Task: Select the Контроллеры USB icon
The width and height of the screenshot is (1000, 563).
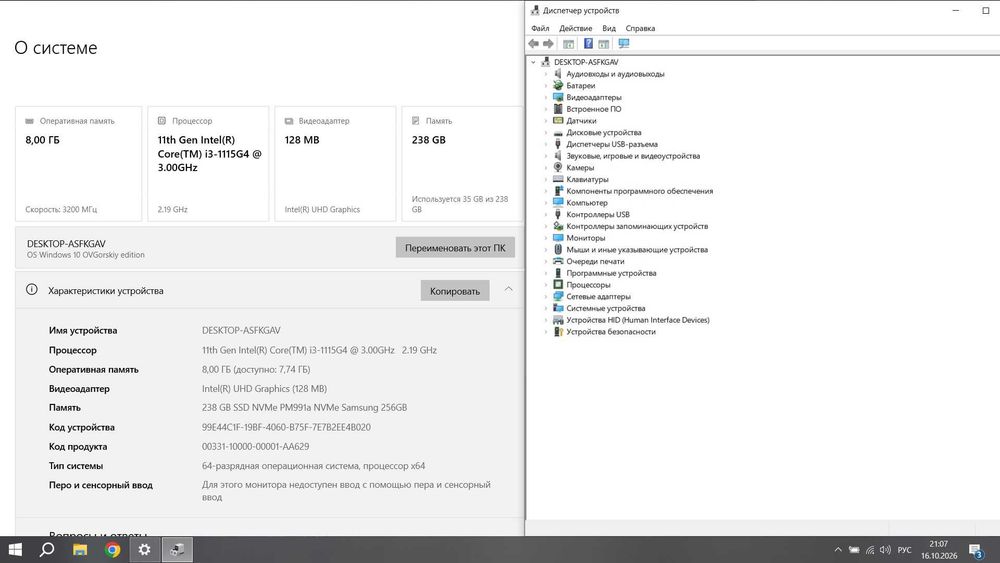Action: tap(558, 214)
